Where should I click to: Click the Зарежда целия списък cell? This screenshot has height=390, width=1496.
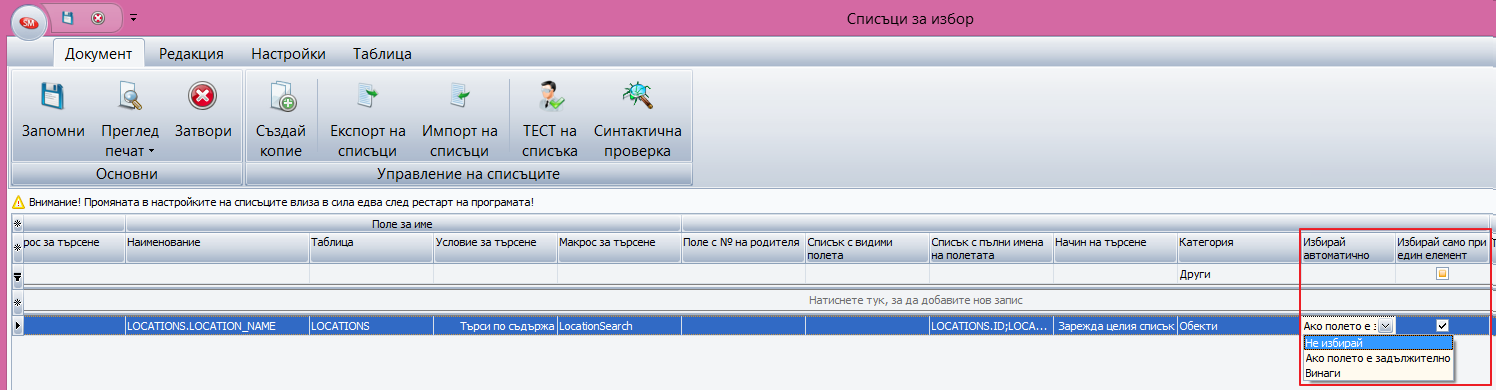click(x=1115, y=326)
